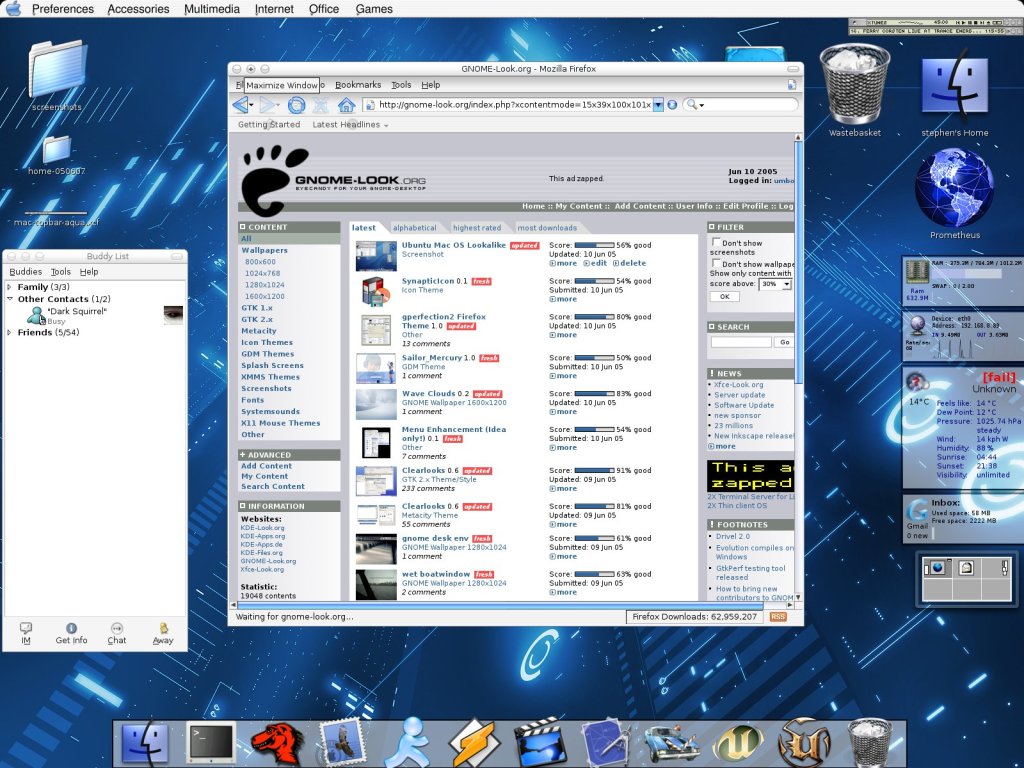Set Away status in Buddy List

[163, 633]
